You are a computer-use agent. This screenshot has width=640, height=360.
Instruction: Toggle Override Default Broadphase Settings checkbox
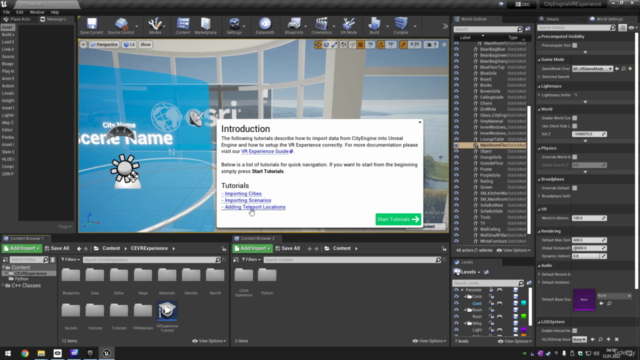(575, 188)
